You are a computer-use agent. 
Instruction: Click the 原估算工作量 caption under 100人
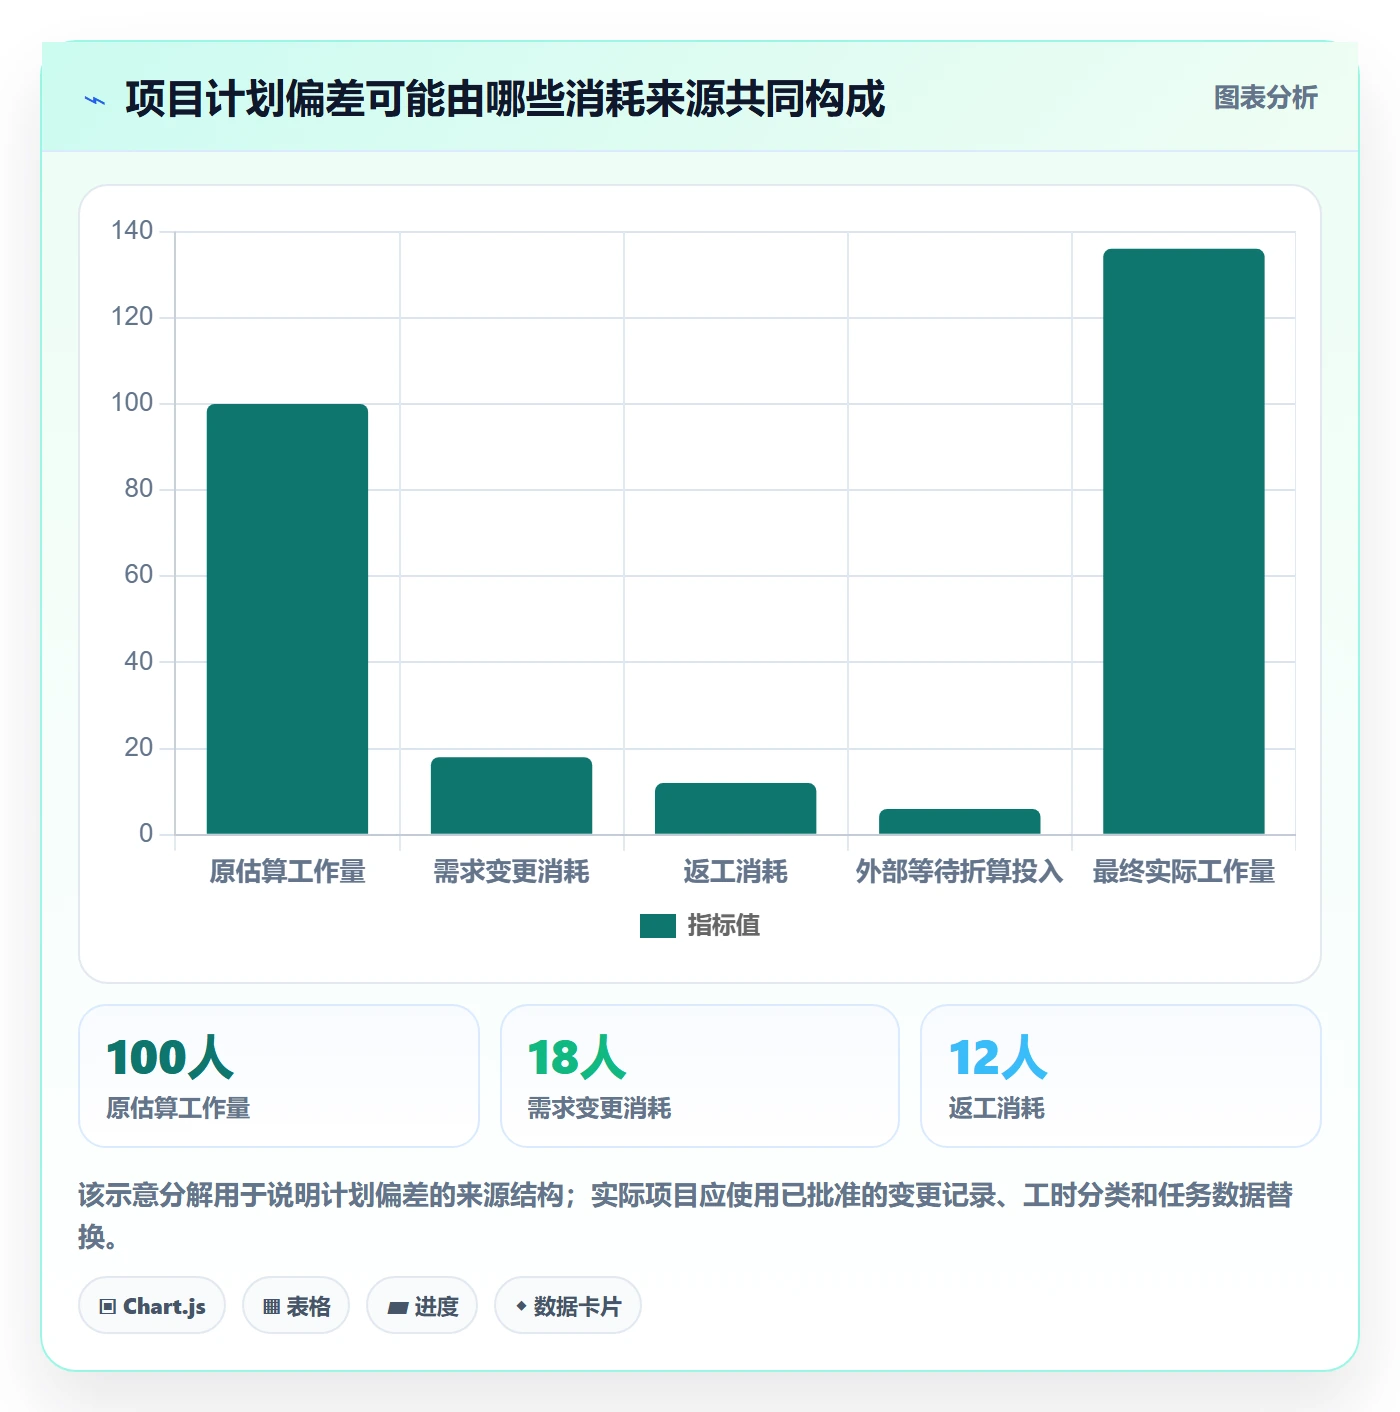pos(179,1108)
